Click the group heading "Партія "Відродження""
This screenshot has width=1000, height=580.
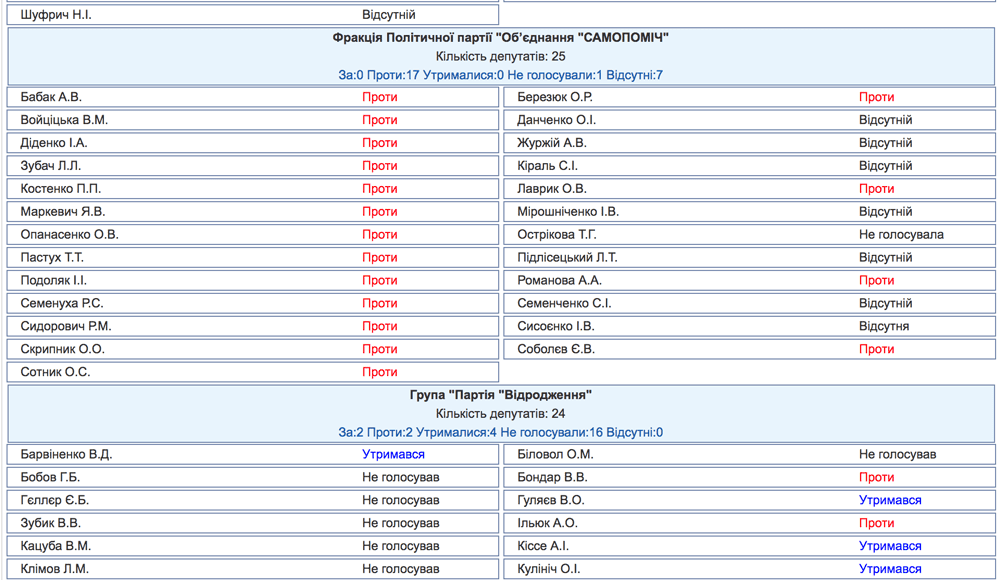tap(501, 395)
